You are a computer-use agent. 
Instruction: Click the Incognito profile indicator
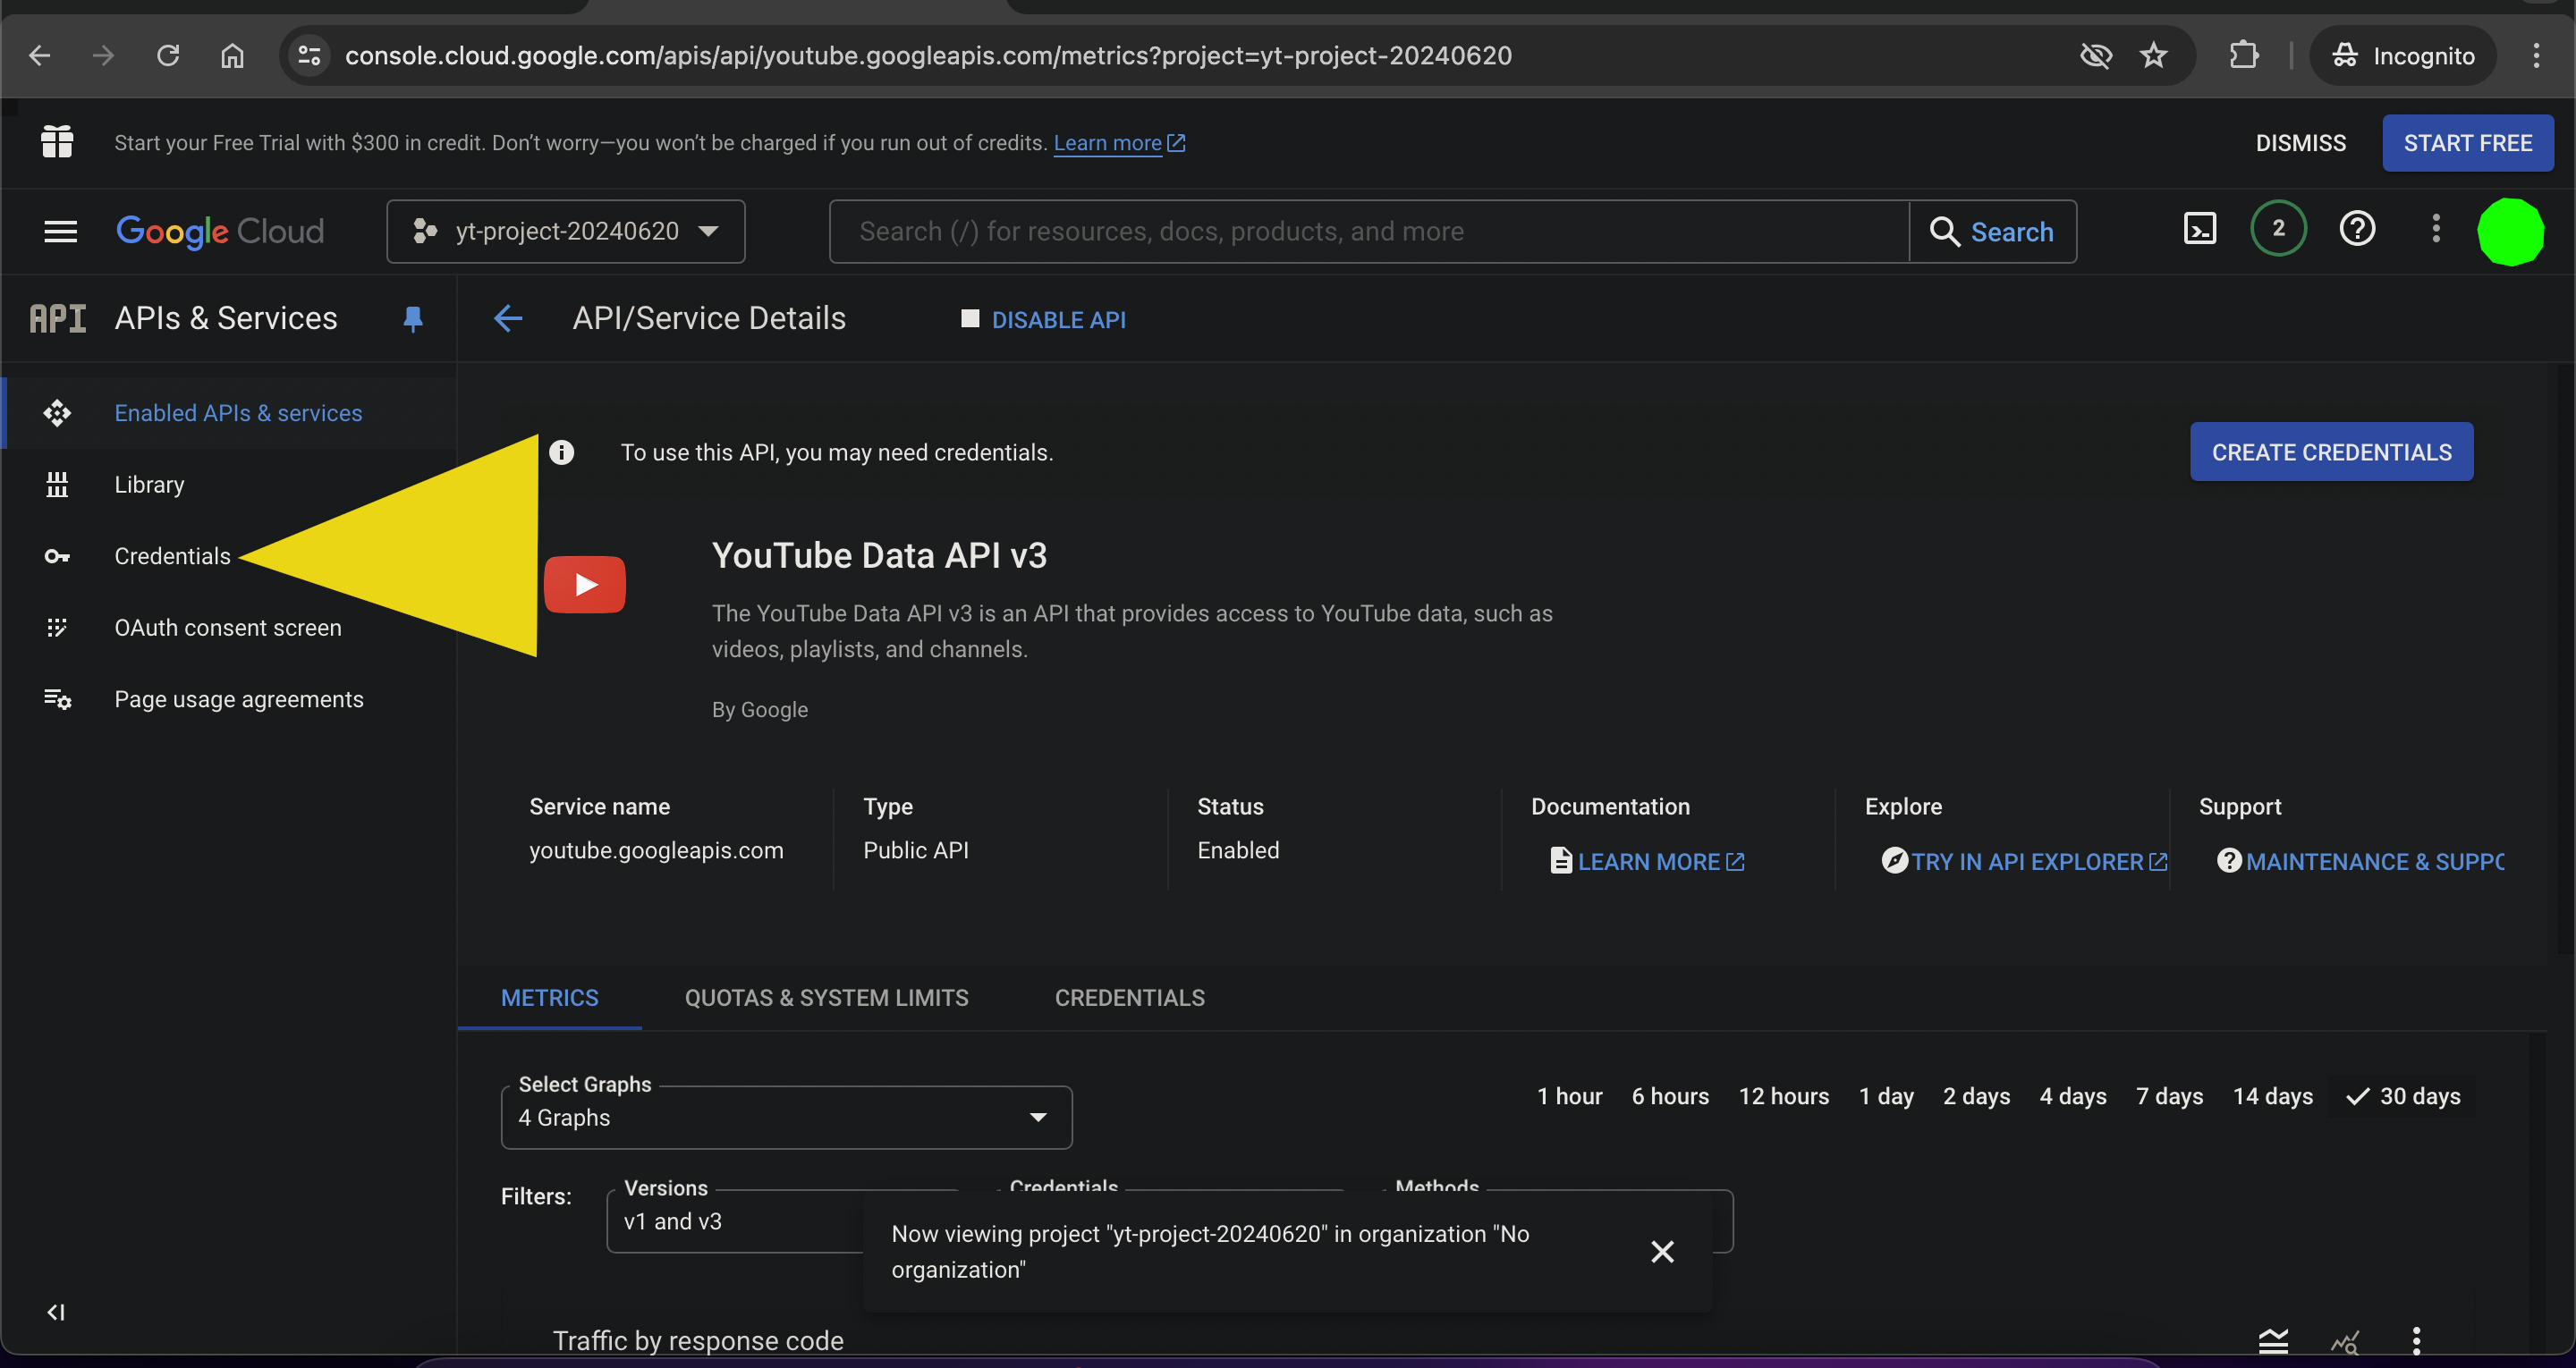[2403, 56]
